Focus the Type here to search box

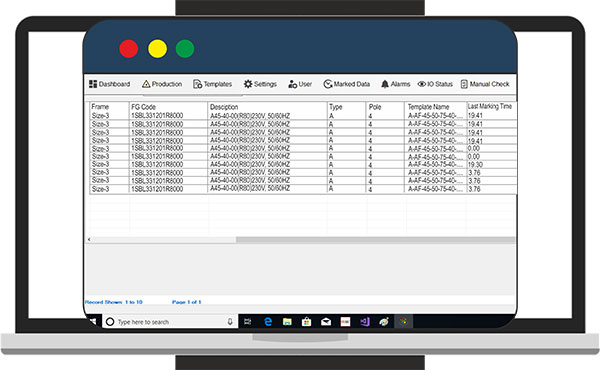170,322
